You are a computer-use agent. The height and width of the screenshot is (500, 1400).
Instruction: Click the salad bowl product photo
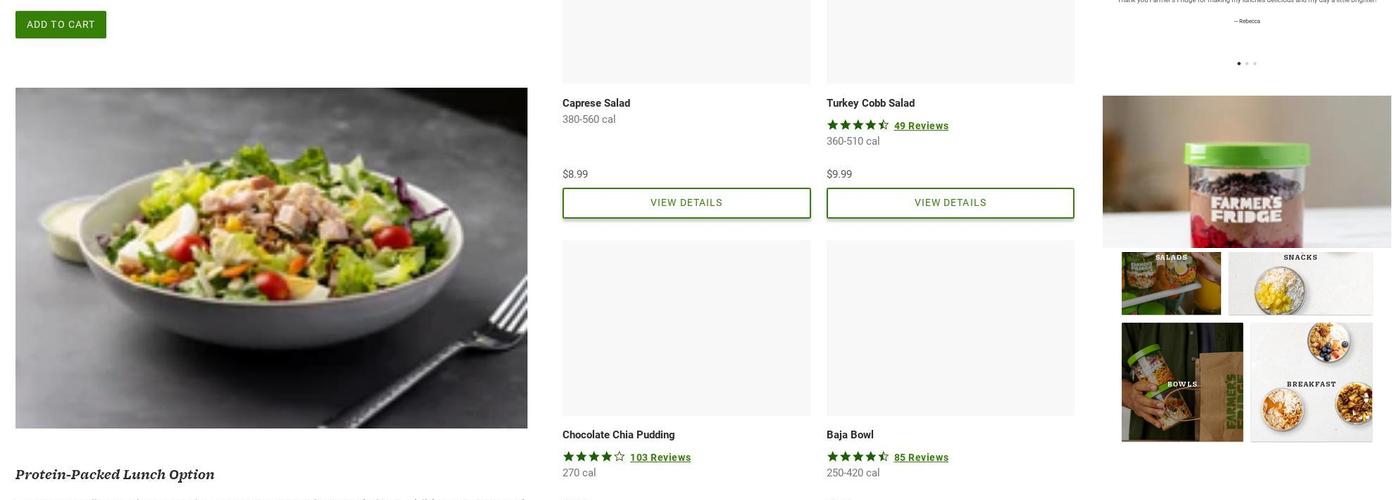(x=271, y=258)
